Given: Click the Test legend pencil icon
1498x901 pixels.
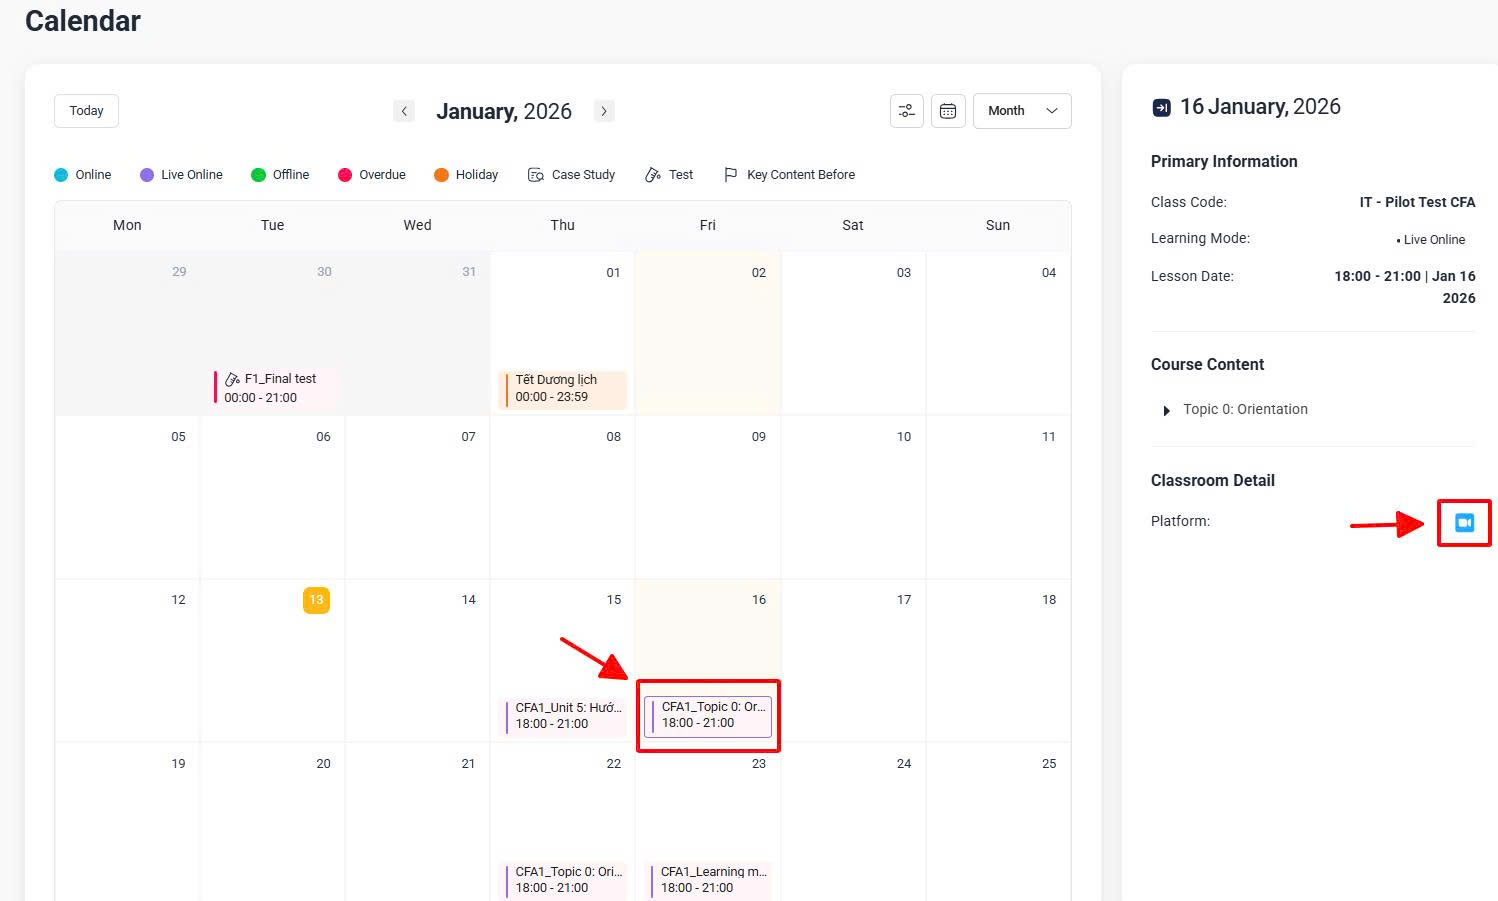Looking at the screenshot, I should [653, 175].
